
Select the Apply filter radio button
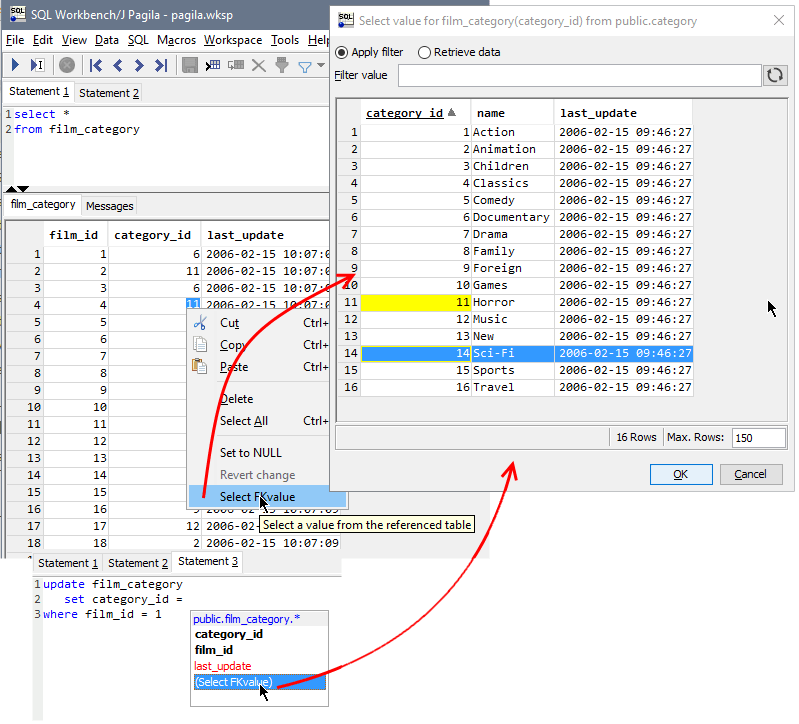coord(341,52)
